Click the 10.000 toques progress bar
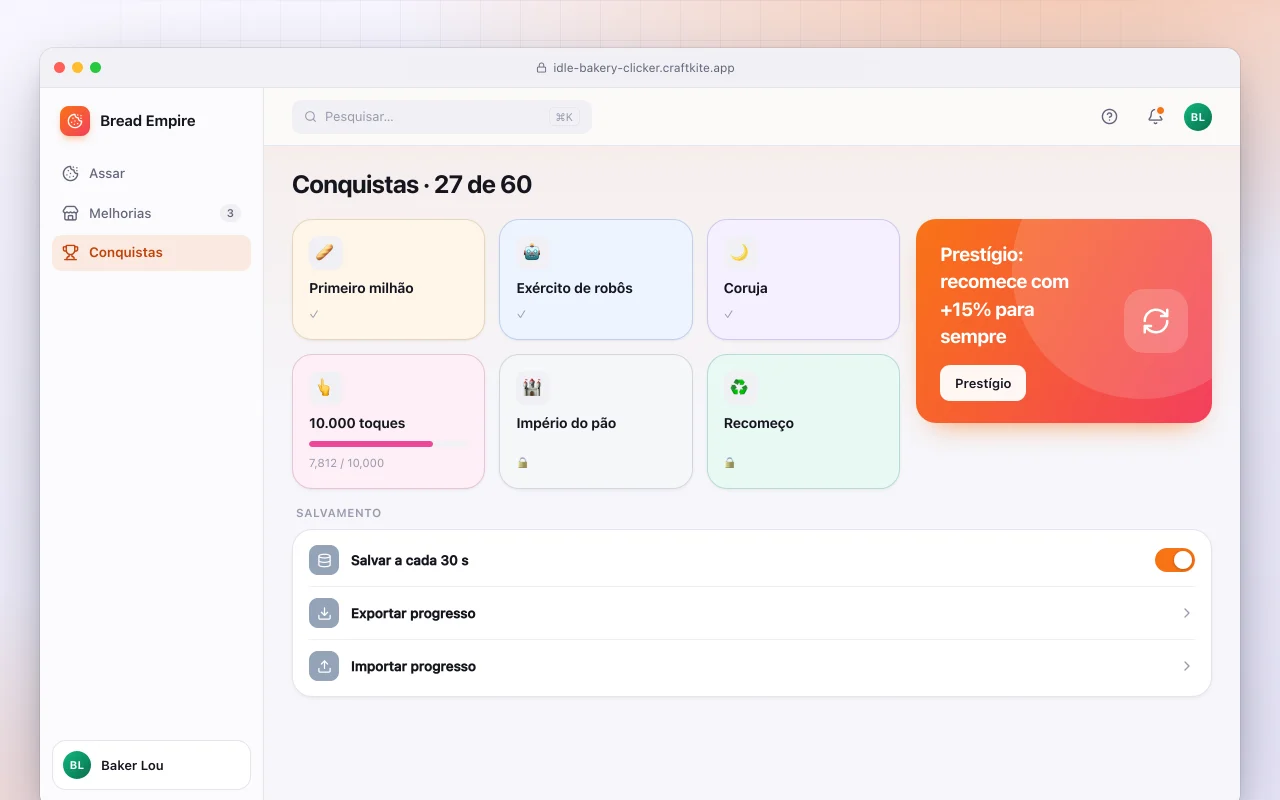Viewport: 1280px width, 800px height. point(388,444)
